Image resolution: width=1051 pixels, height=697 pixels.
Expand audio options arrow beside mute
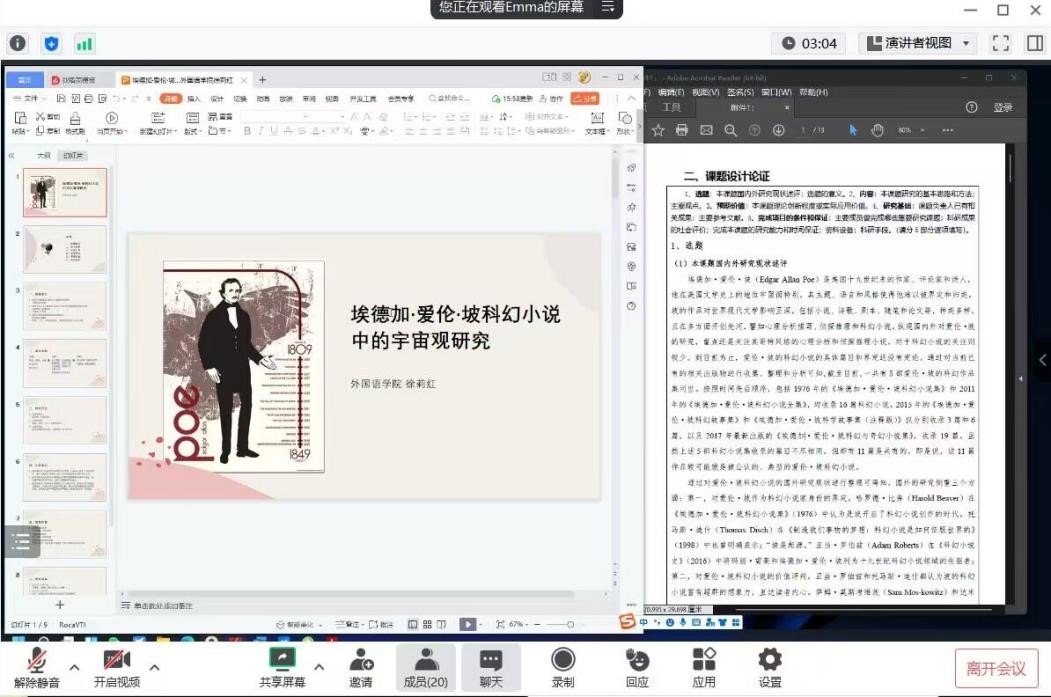74,667
